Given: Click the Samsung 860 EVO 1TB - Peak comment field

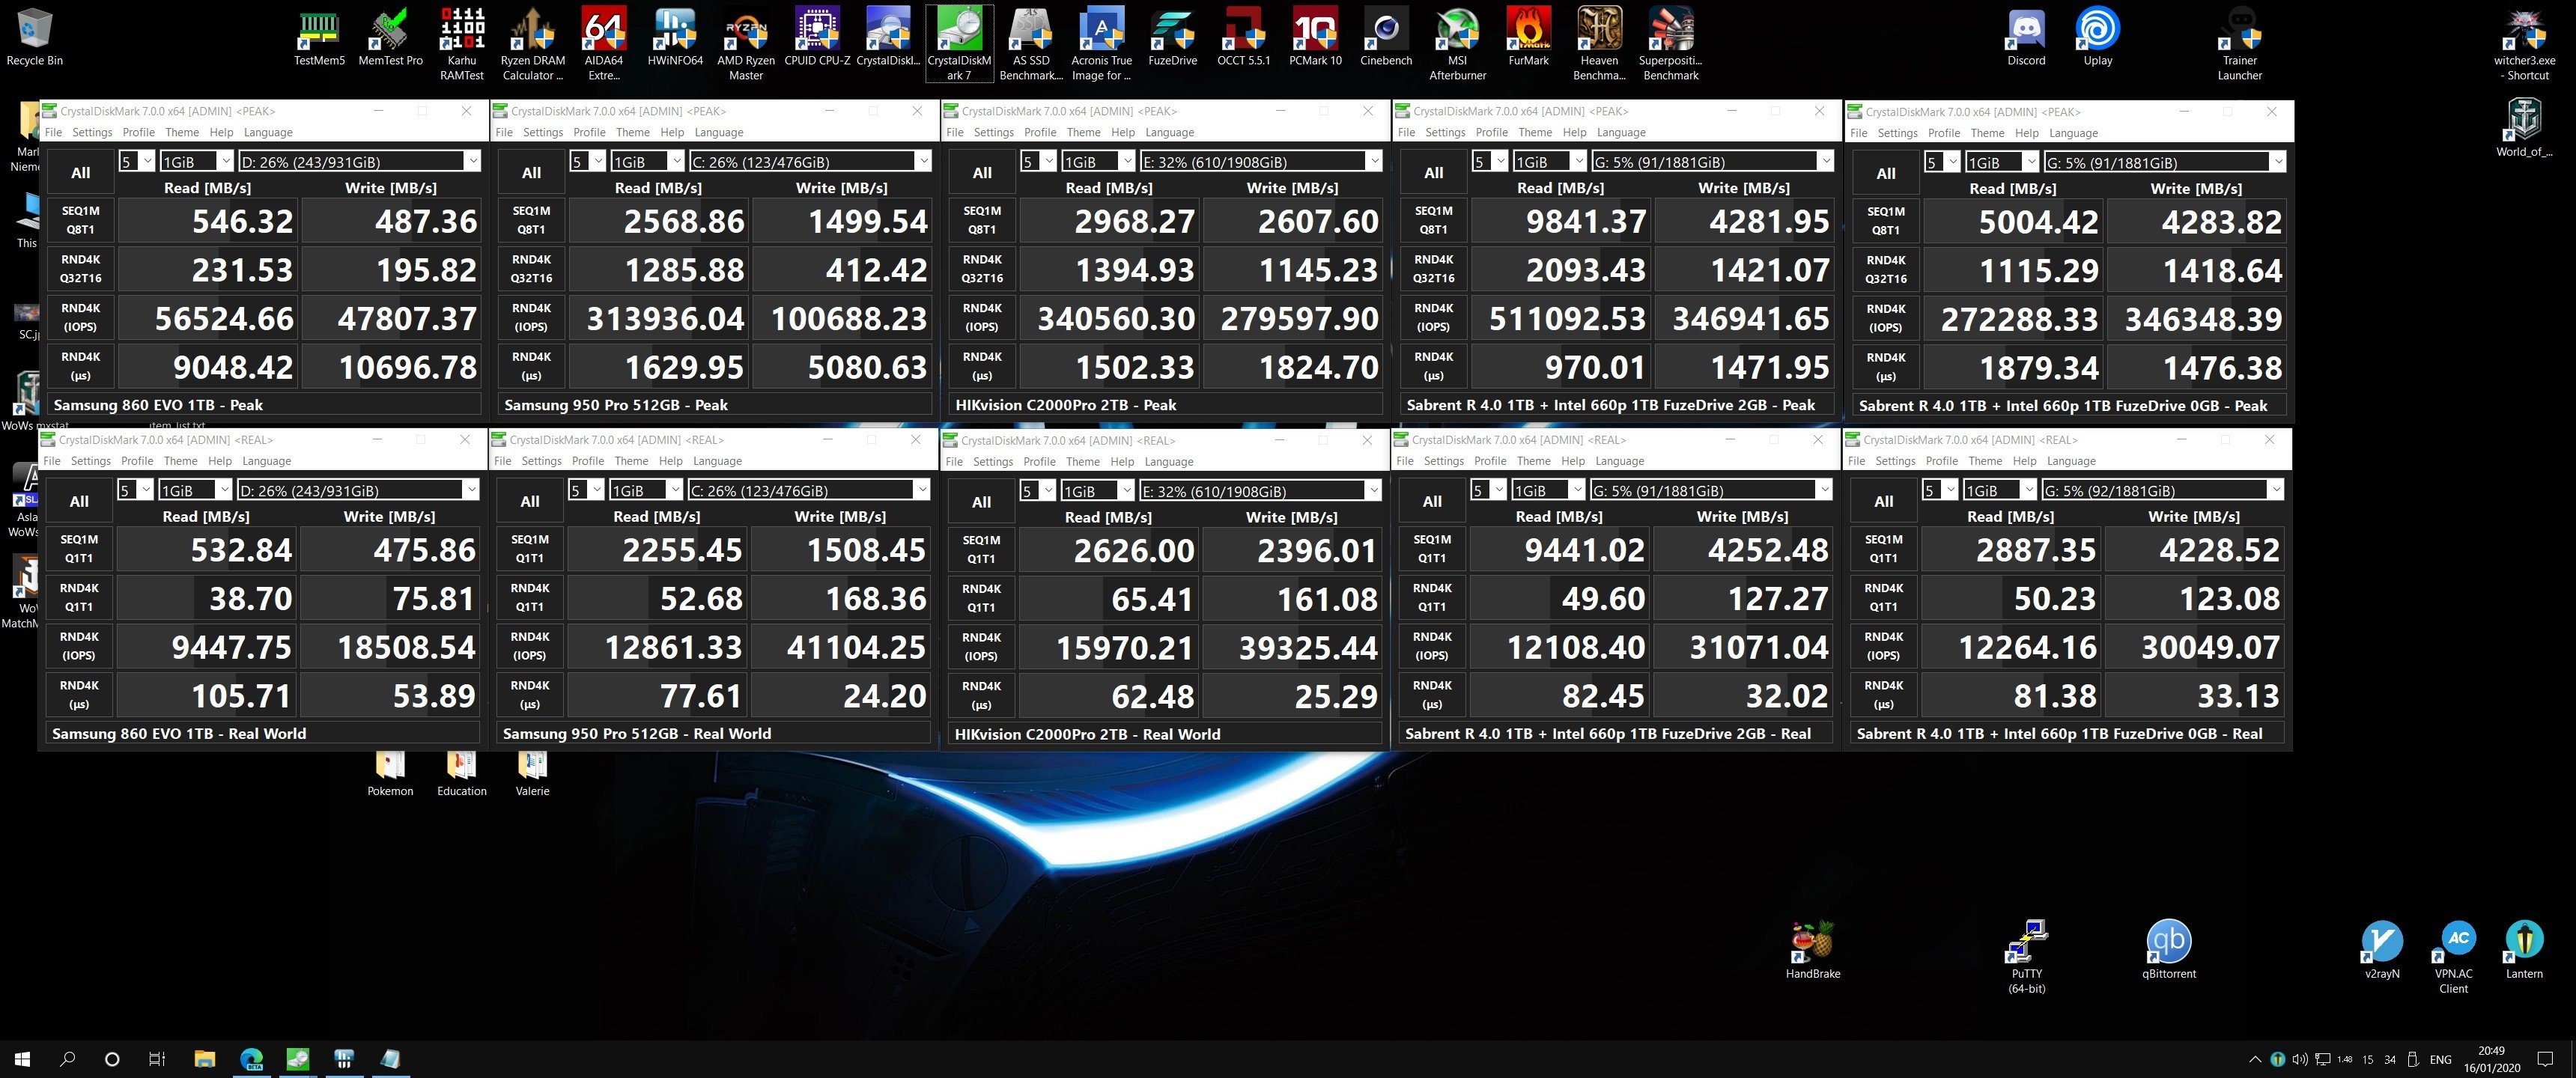Looking at the screenshot, I should (264, 405).
